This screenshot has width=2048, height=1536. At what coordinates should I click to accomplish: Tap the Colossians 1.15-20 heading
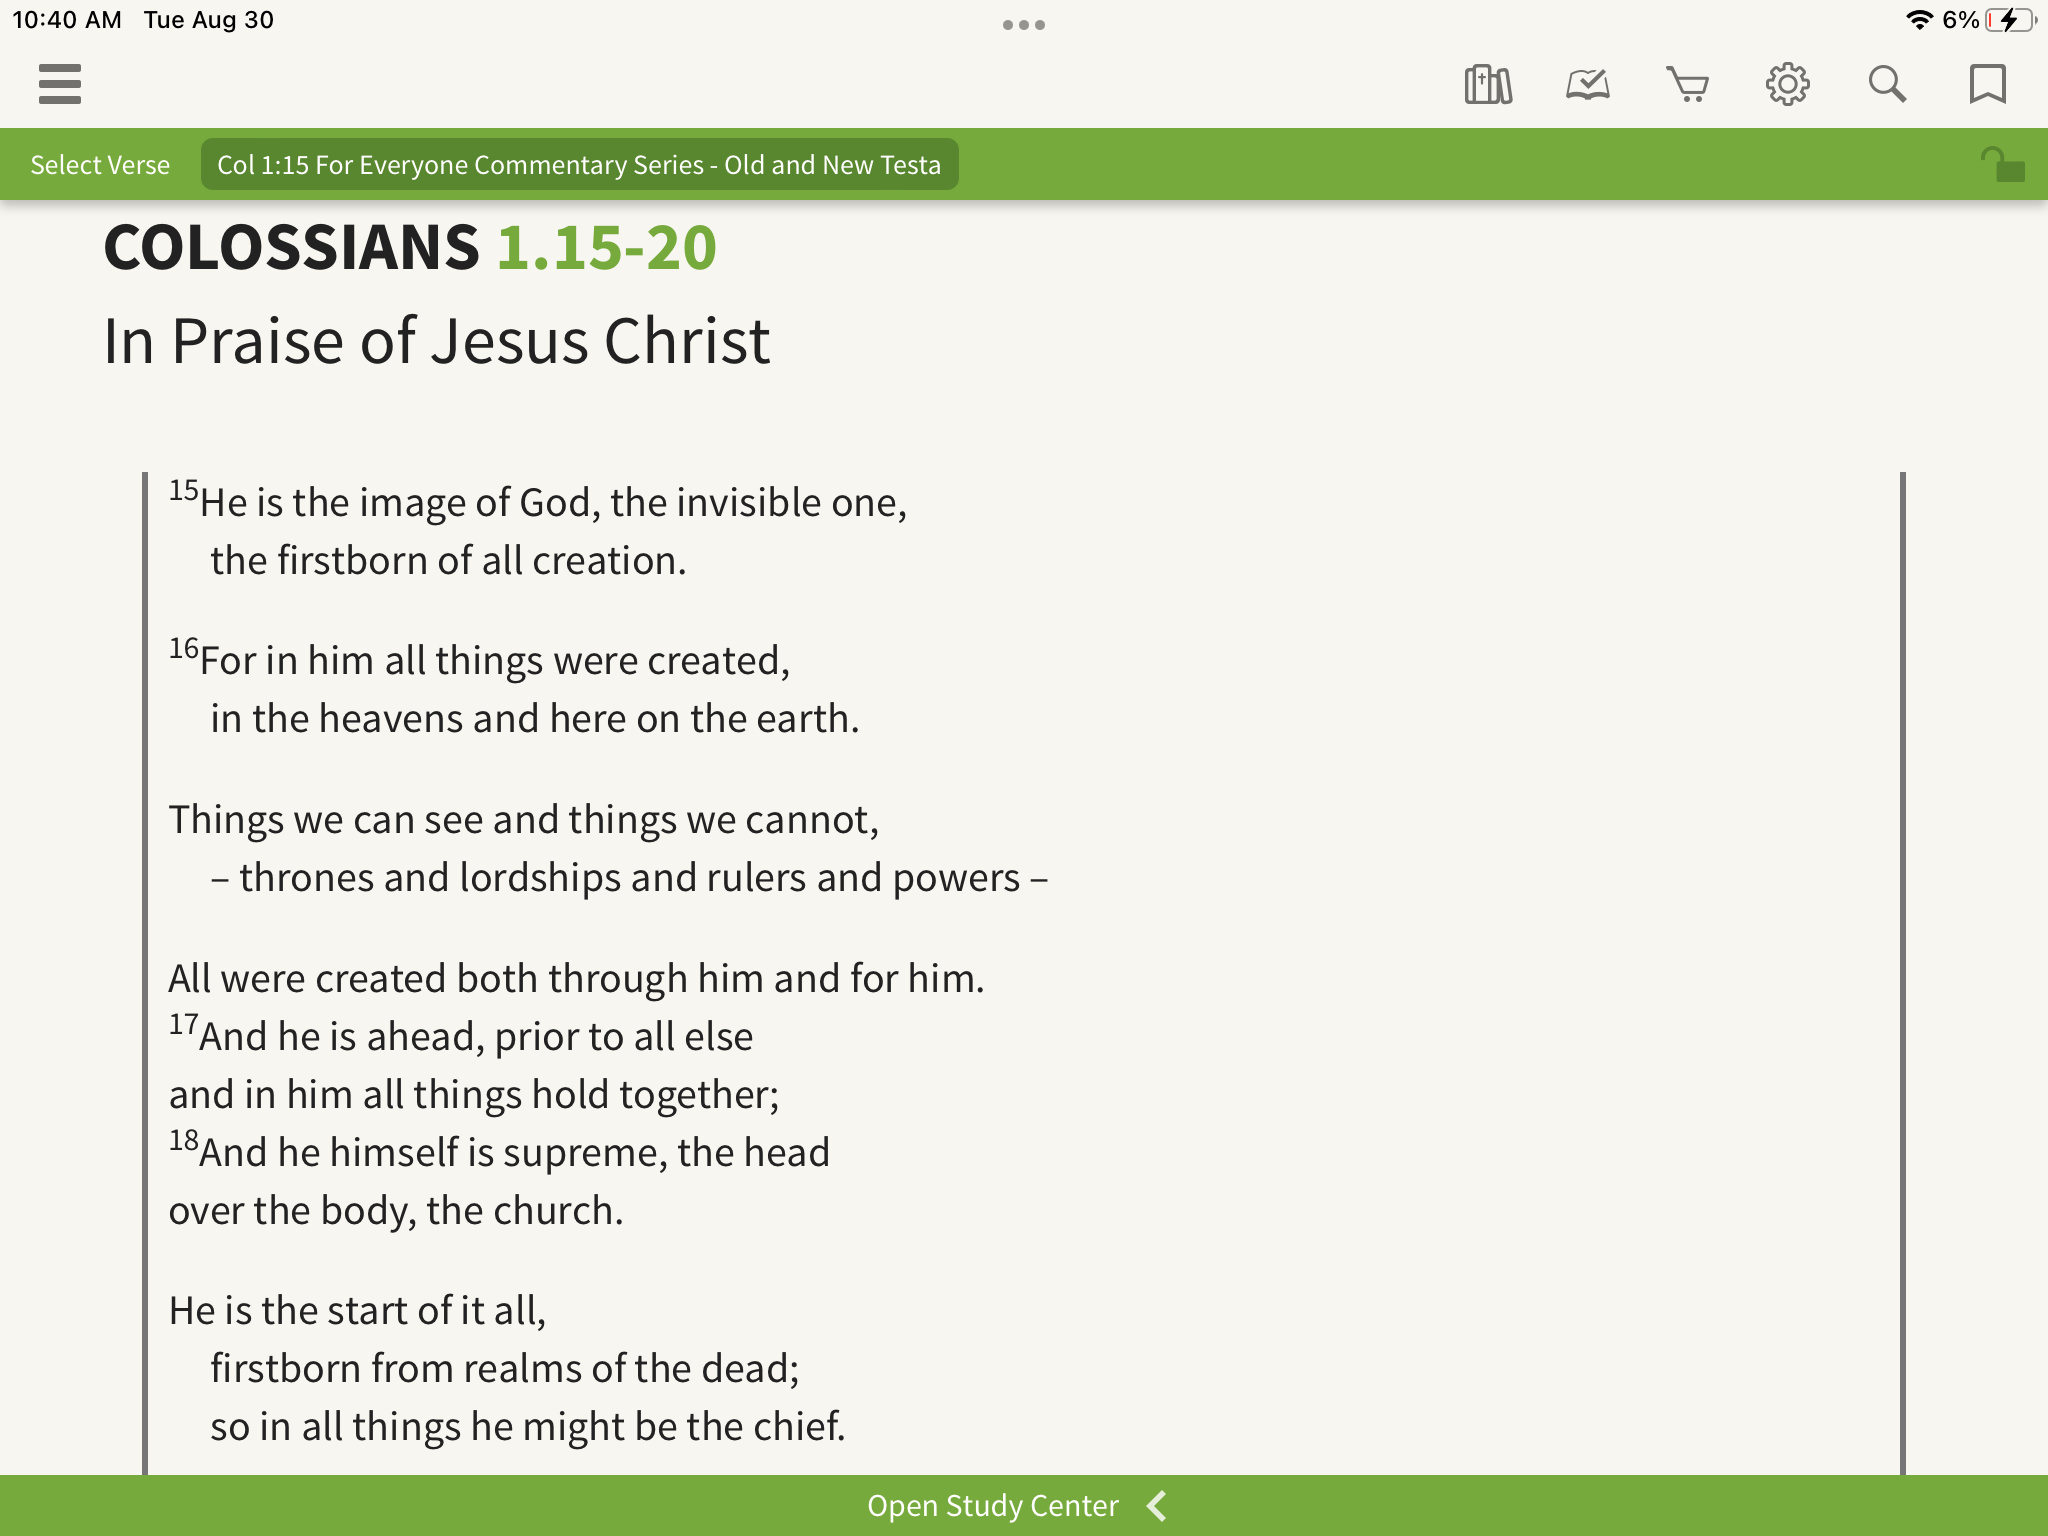tap(410, 247)
